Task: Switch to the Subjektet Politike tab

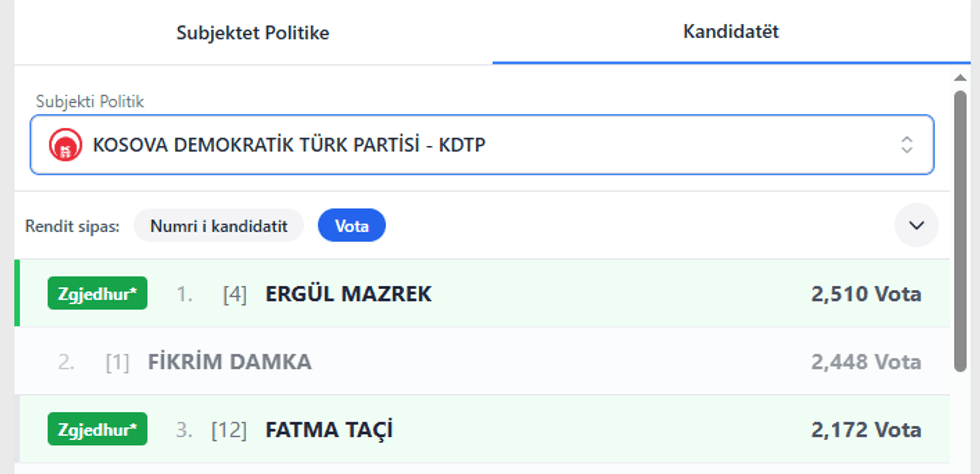Action: pos(253,33)
